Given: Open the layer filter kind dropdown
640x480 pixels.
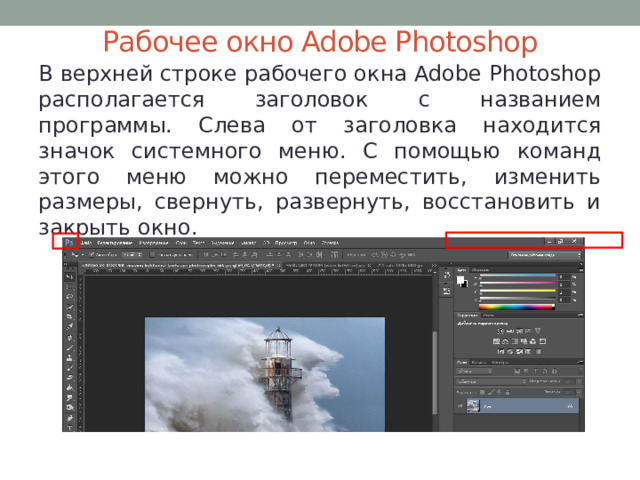Looking at the screenshot, I should (x=474, y=371).
